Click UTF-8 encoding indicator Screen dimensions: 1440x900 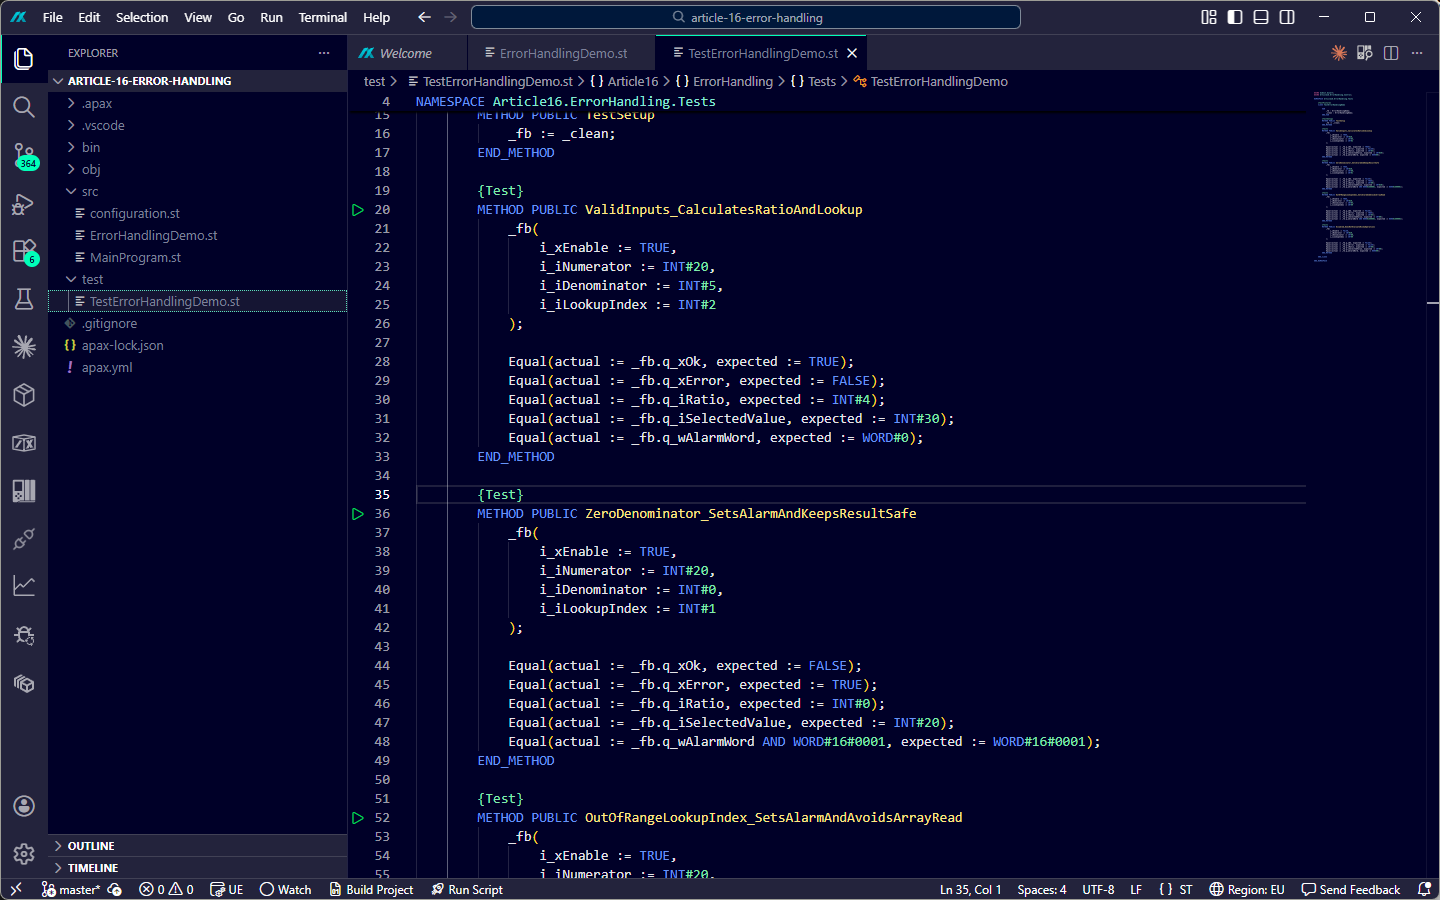pyautogui.click(x=1098, y=889)
